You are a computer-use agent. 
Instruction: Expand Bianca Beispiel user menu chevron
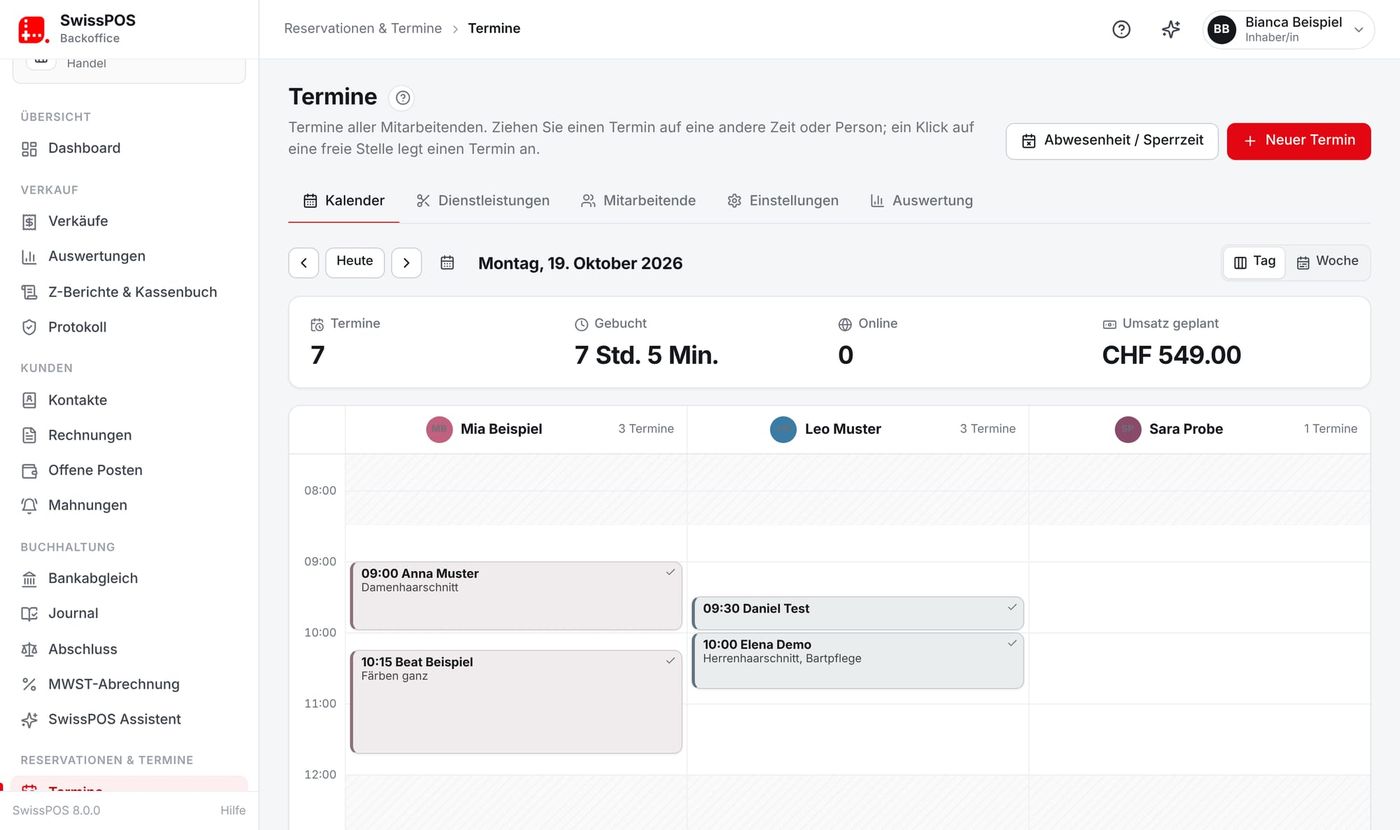tap(1359, 30)
